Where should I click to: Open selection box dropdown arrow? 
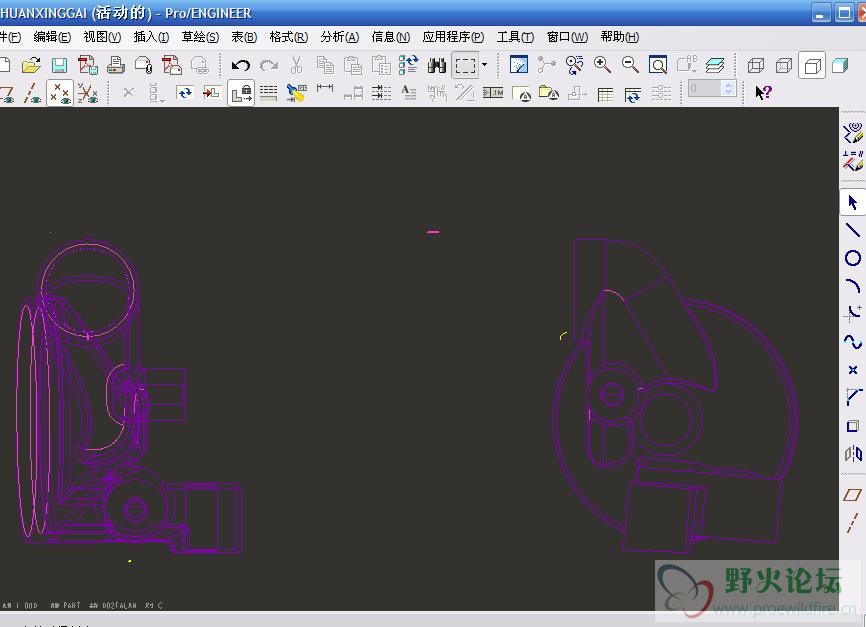[484, 65]
